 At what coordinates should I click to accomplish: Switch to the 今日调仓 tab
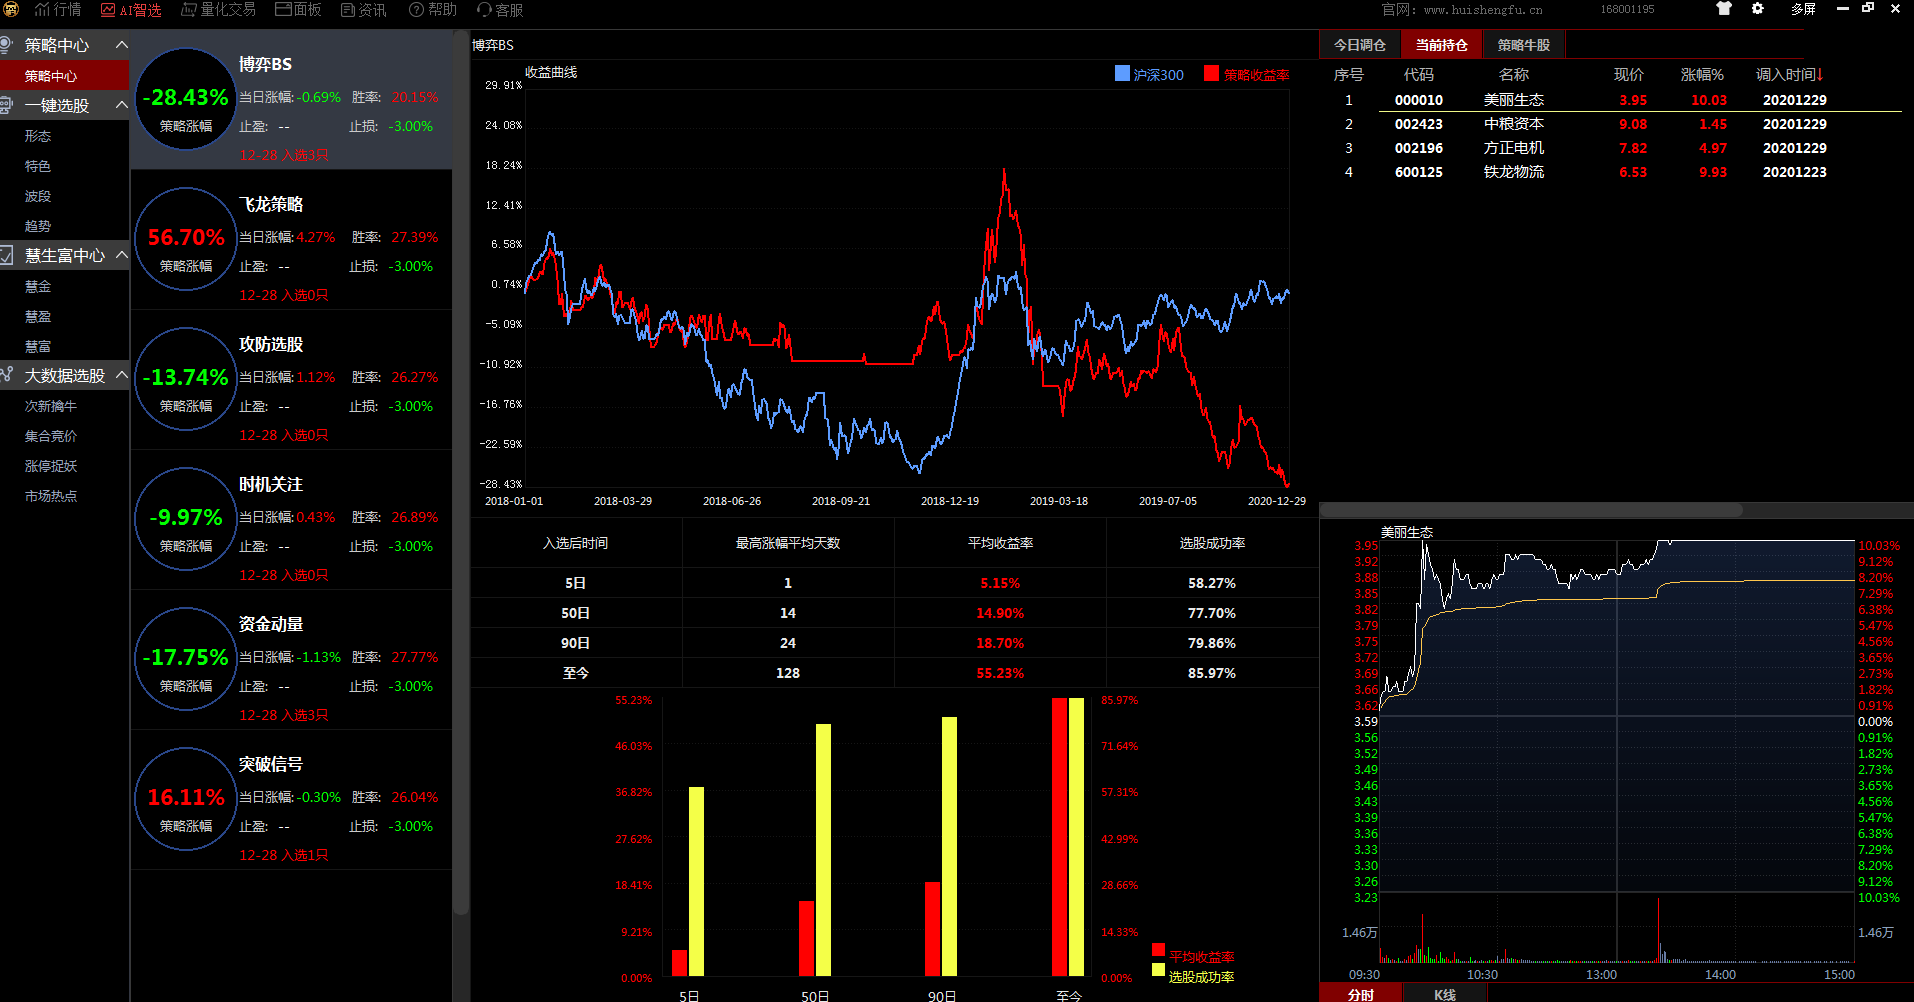pyautogui.click(x=1359, y=45)
